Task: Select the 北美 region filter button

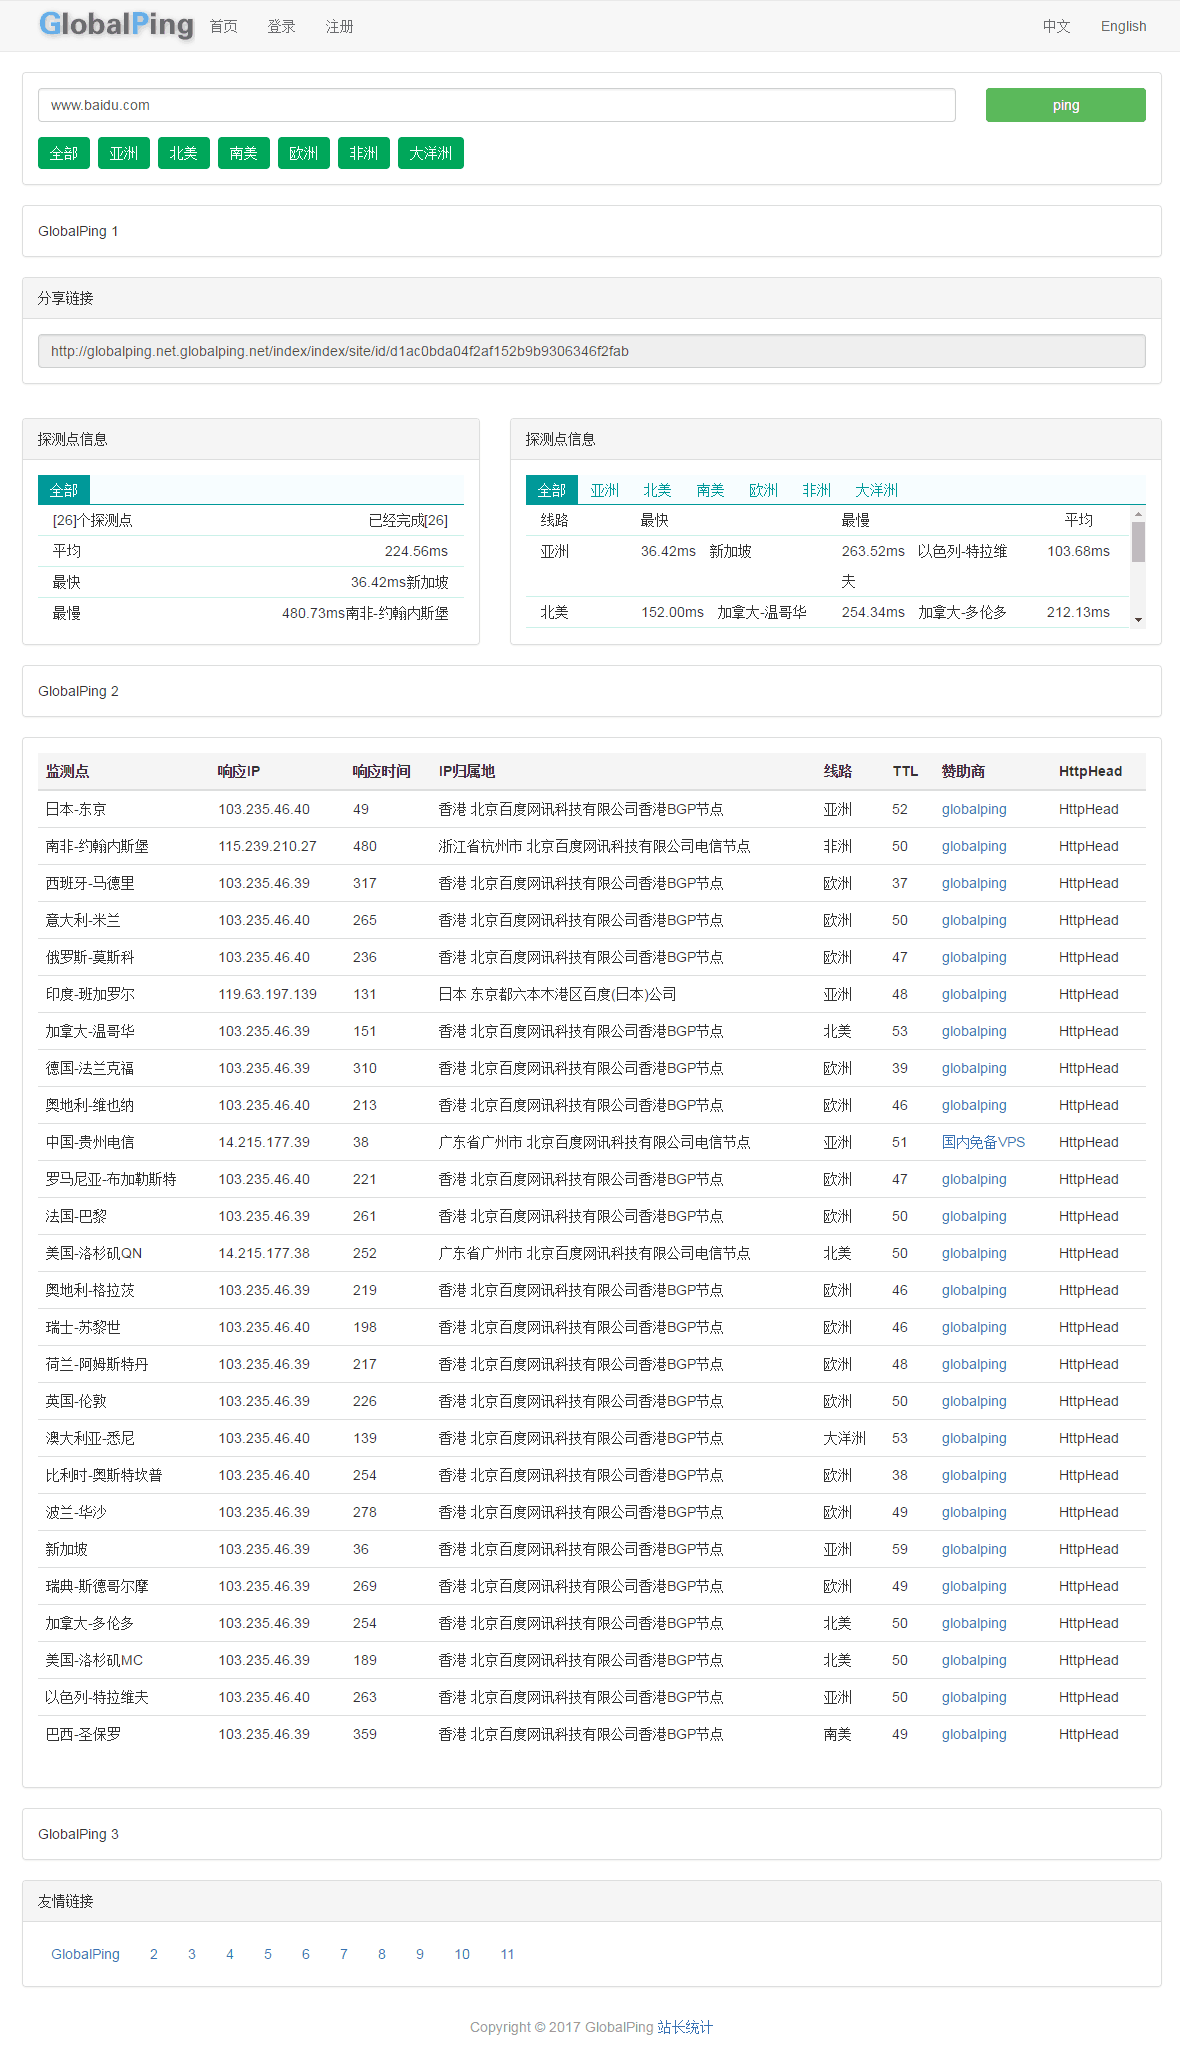Action: [x=184, y=153]
